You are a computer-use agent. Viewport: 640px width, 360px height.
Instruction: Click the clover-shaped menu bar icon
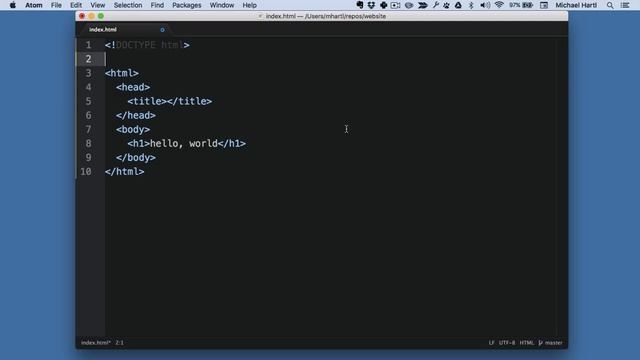383,5
